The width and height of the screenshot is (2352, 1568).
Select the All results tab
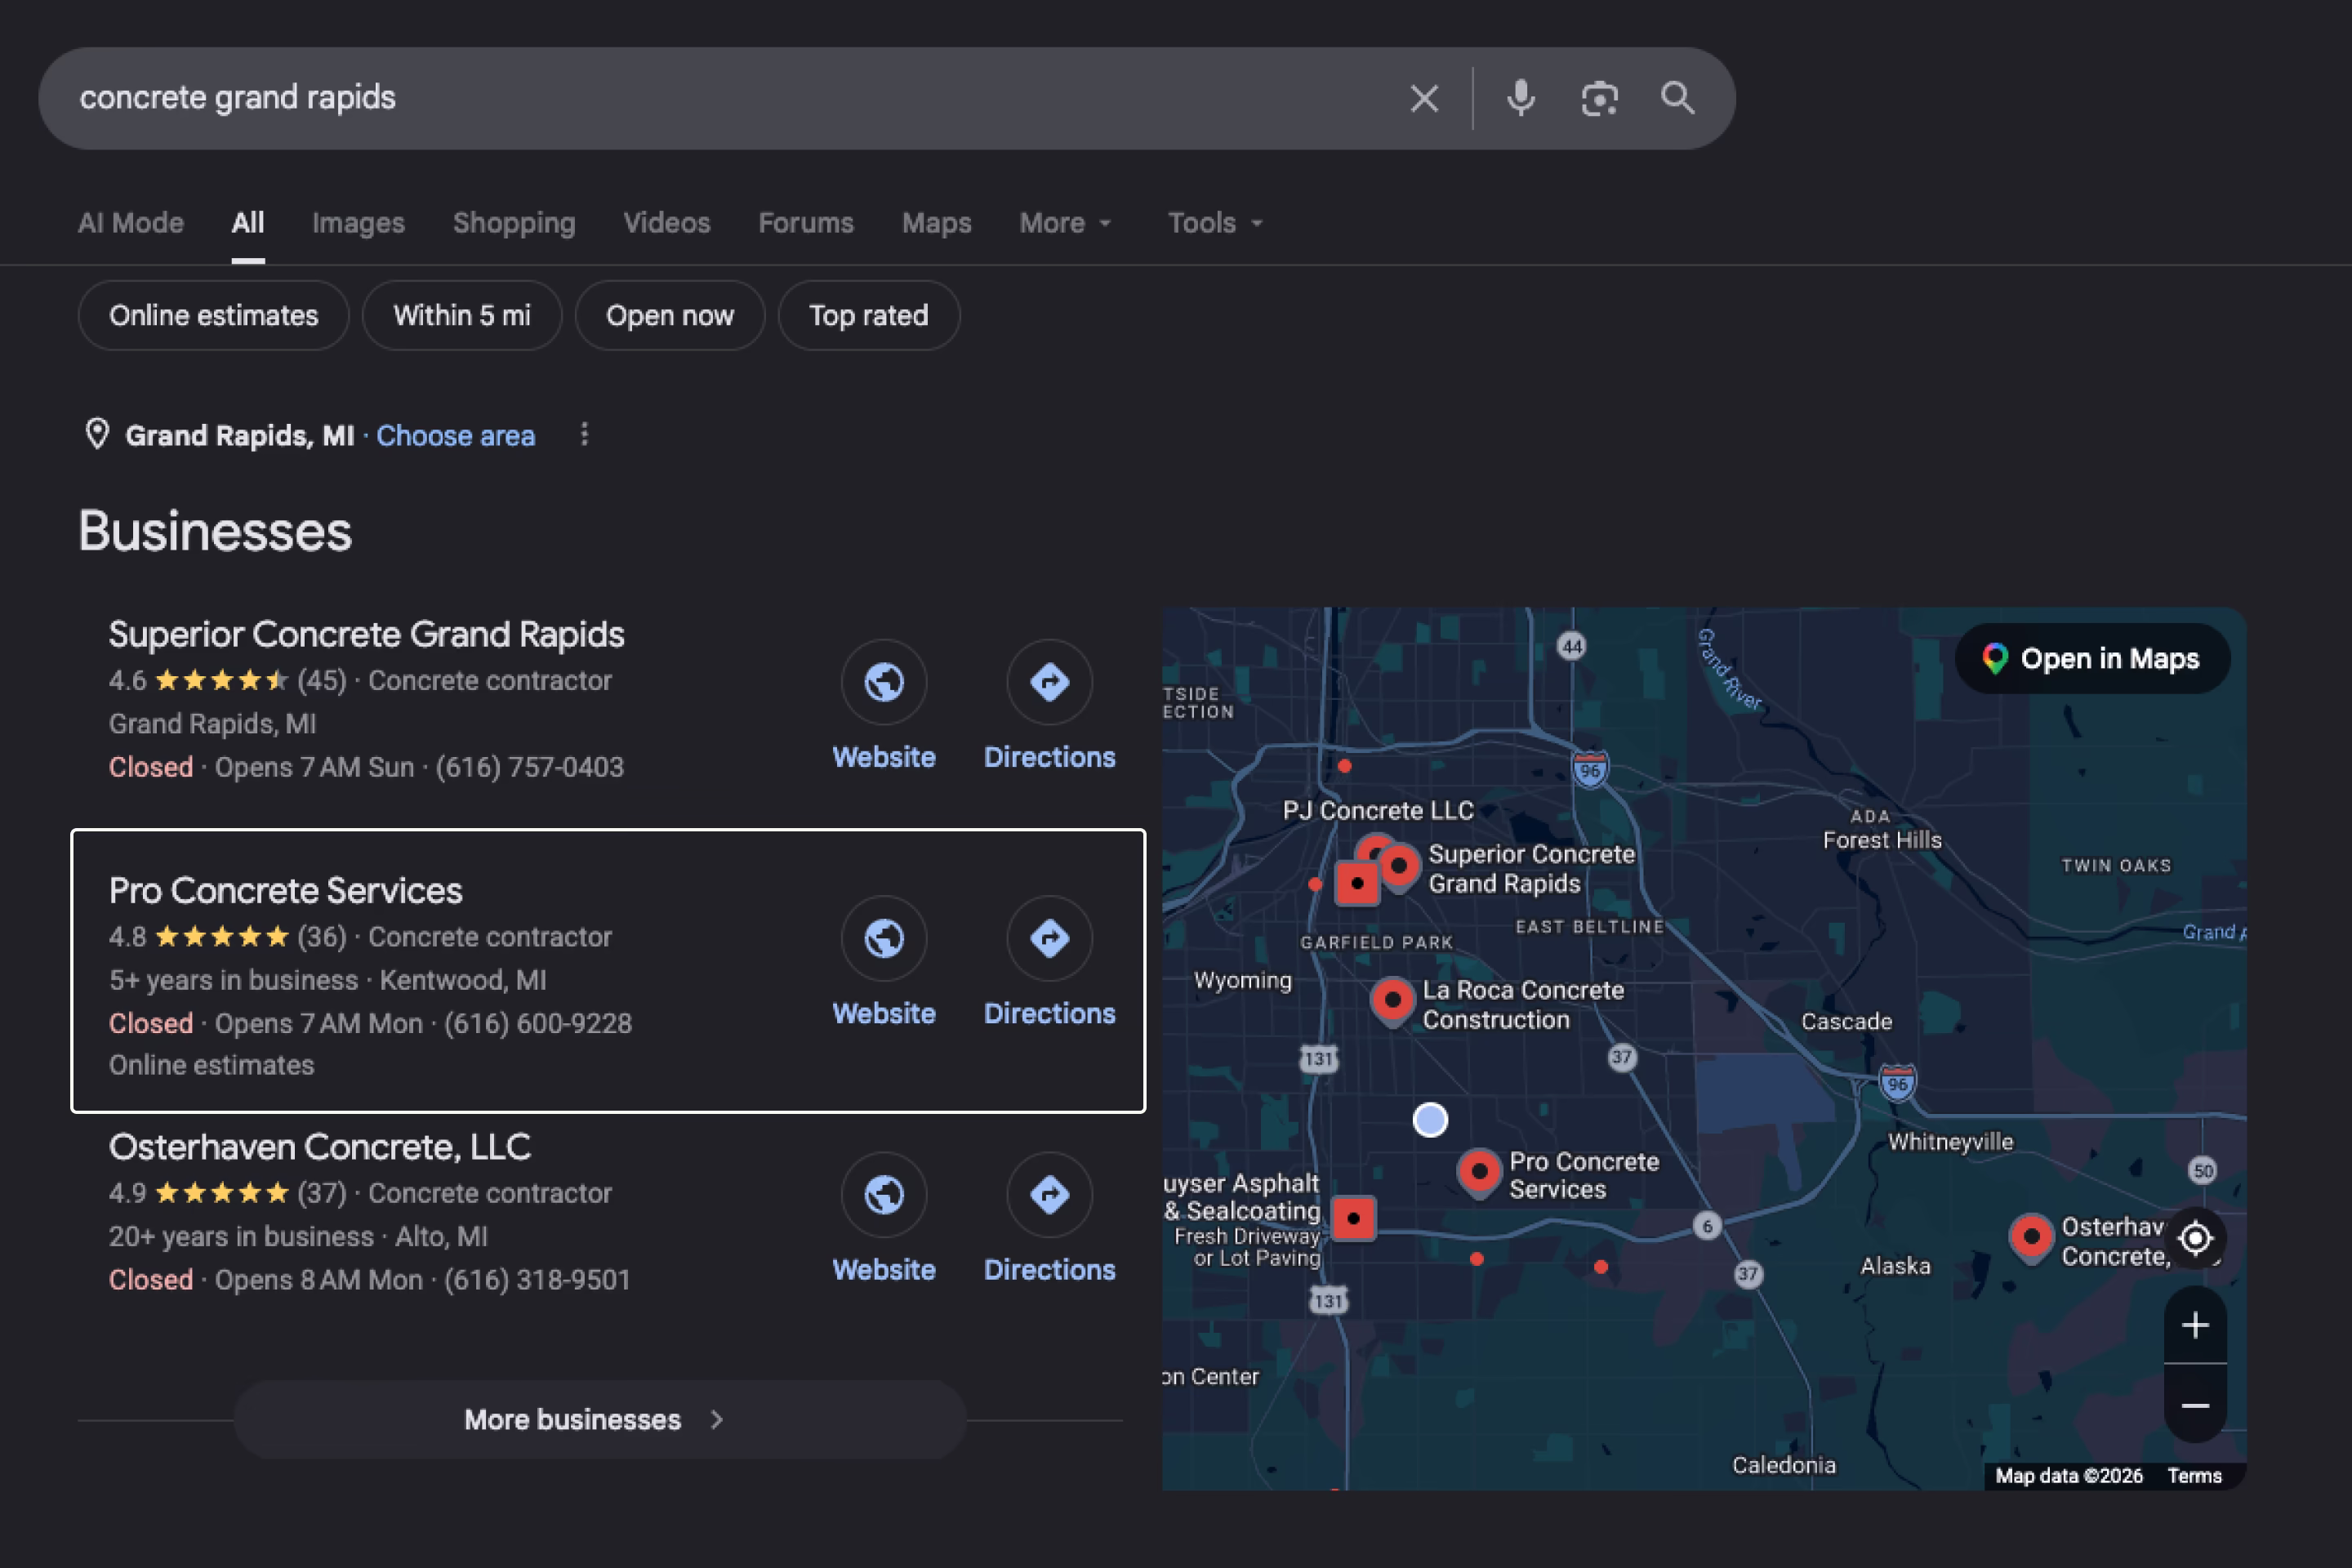click(248, 222)
